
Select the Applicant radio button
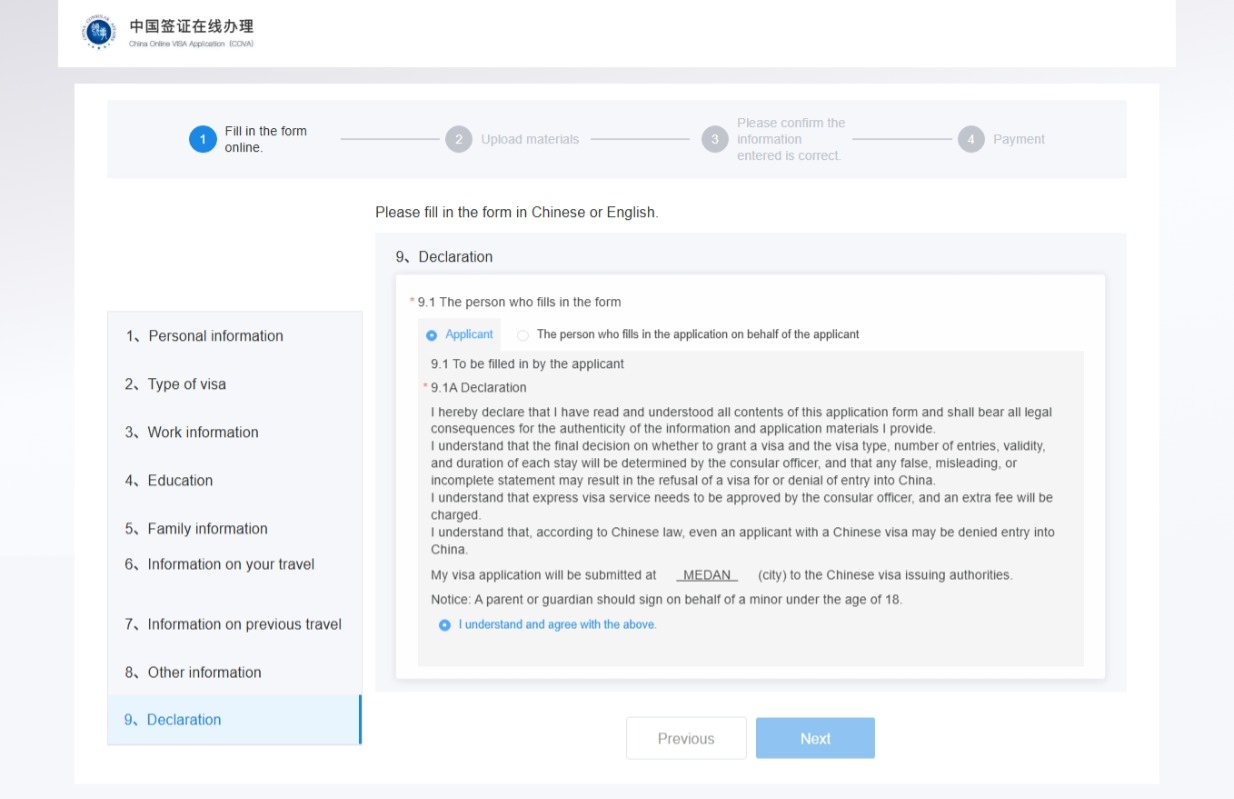432,335
